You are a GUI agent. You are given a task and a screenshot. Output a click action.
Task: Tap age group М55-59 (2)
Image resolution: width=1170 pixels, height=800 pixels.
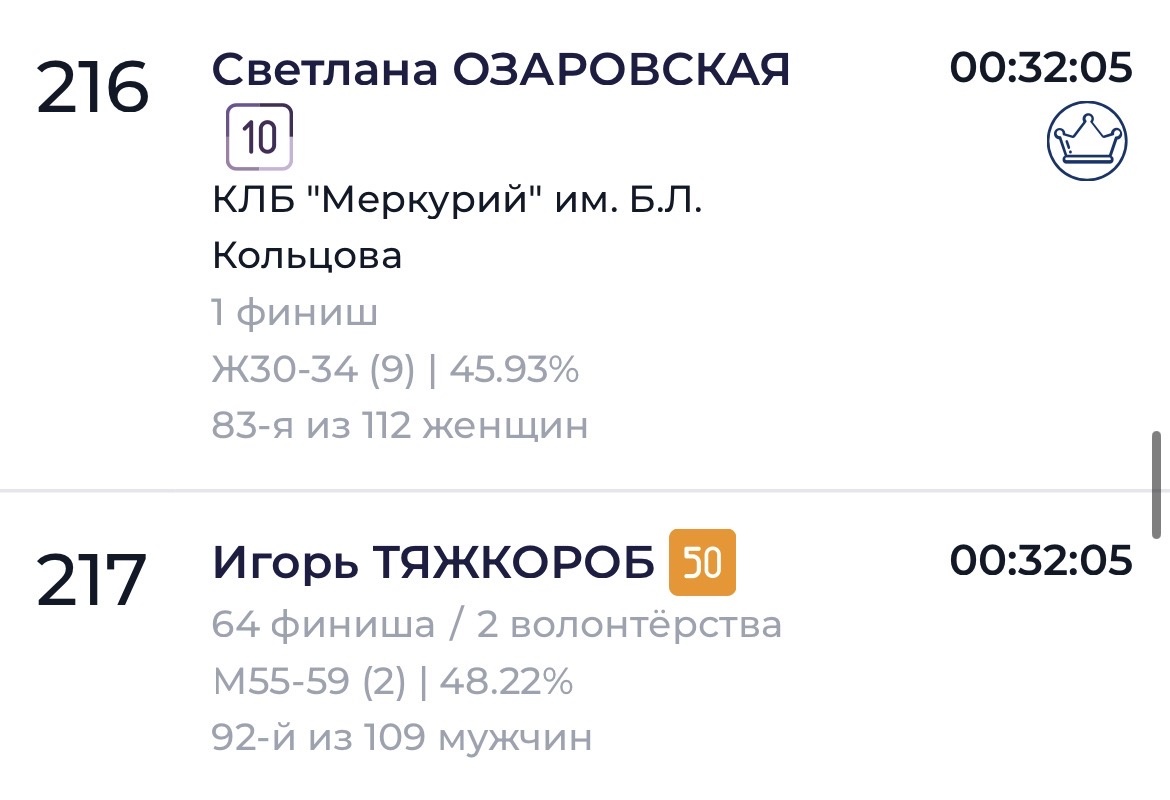point(309,683)
